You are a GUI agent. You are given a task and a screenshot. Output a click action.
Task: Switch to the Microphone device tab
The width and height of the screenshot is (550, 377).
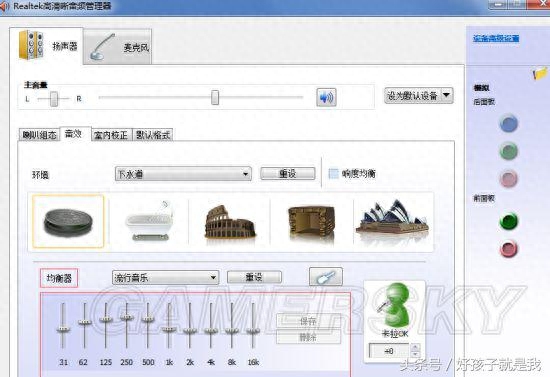(118, 47)
